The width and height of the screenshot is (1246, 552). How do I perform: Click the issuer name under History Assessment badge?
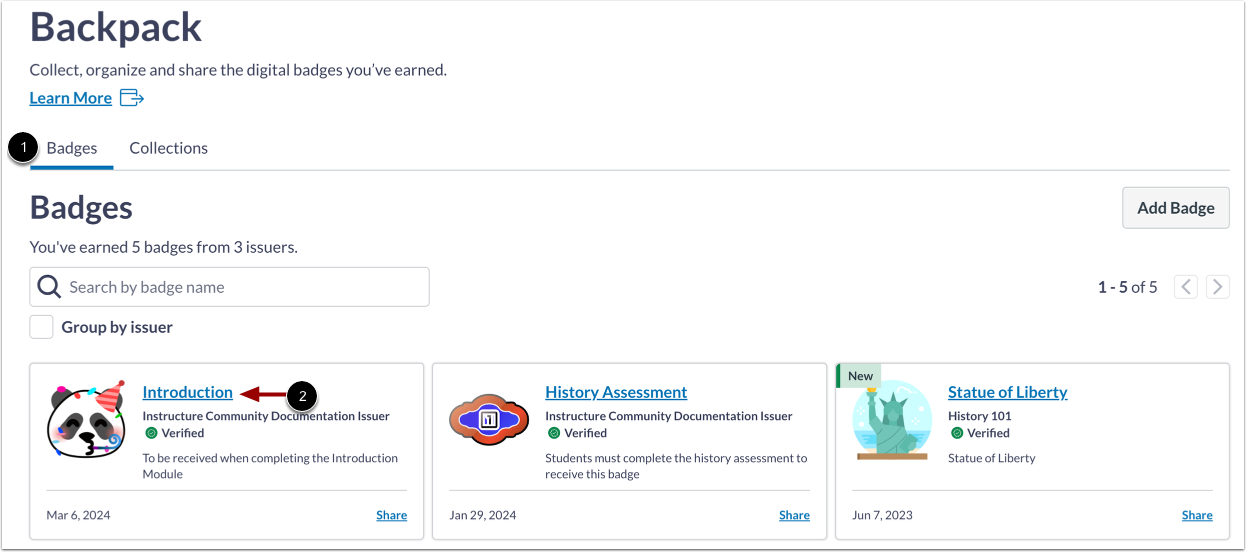coord(669,416)
